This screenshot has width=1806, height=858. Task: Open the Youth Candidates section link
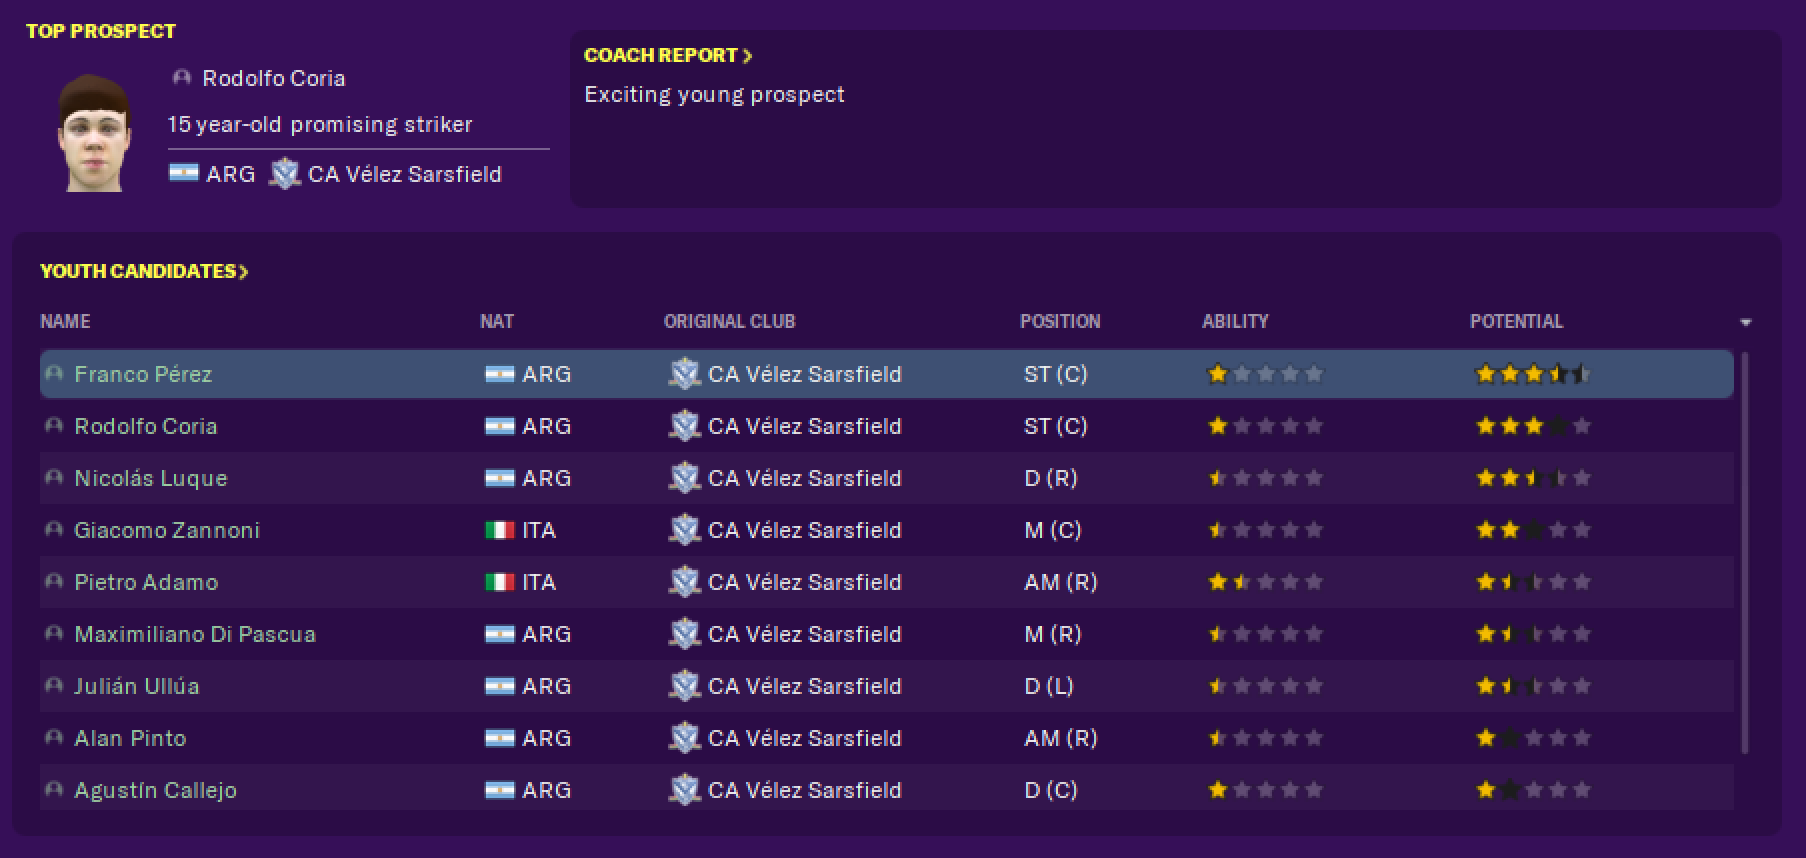144,271
